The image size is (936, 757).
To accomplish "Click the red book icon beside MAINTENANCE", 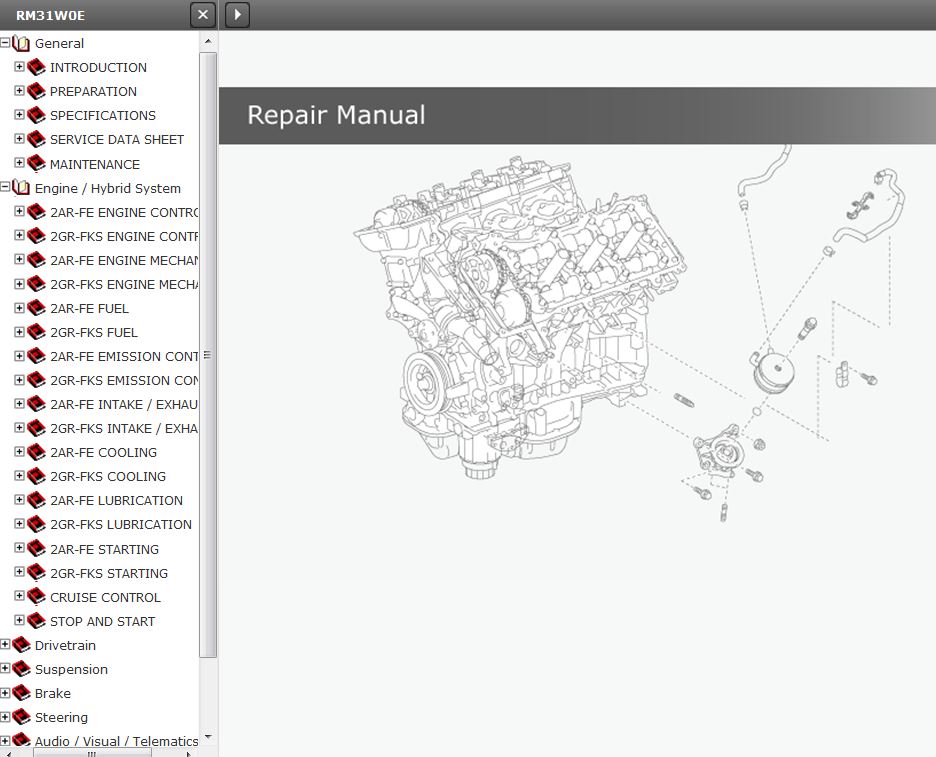I will pyautogui.click(x=37, y=164).
